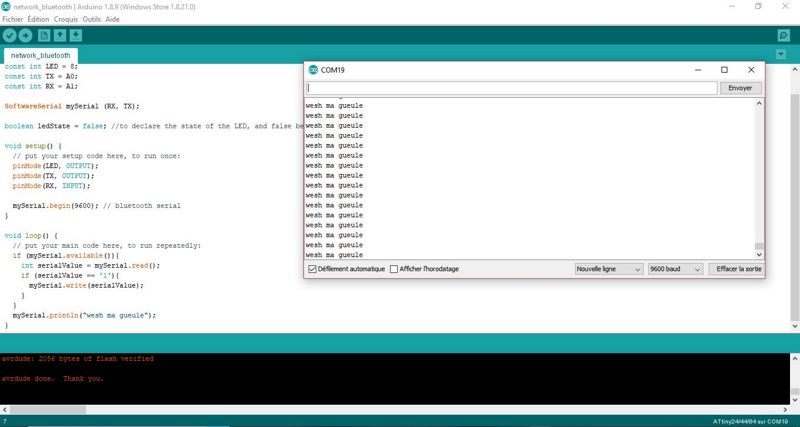Image resolution: width=800 pixels, height=427 pixels.
Task: Click console scrollbar down arrow
Action: click(795, 400)
